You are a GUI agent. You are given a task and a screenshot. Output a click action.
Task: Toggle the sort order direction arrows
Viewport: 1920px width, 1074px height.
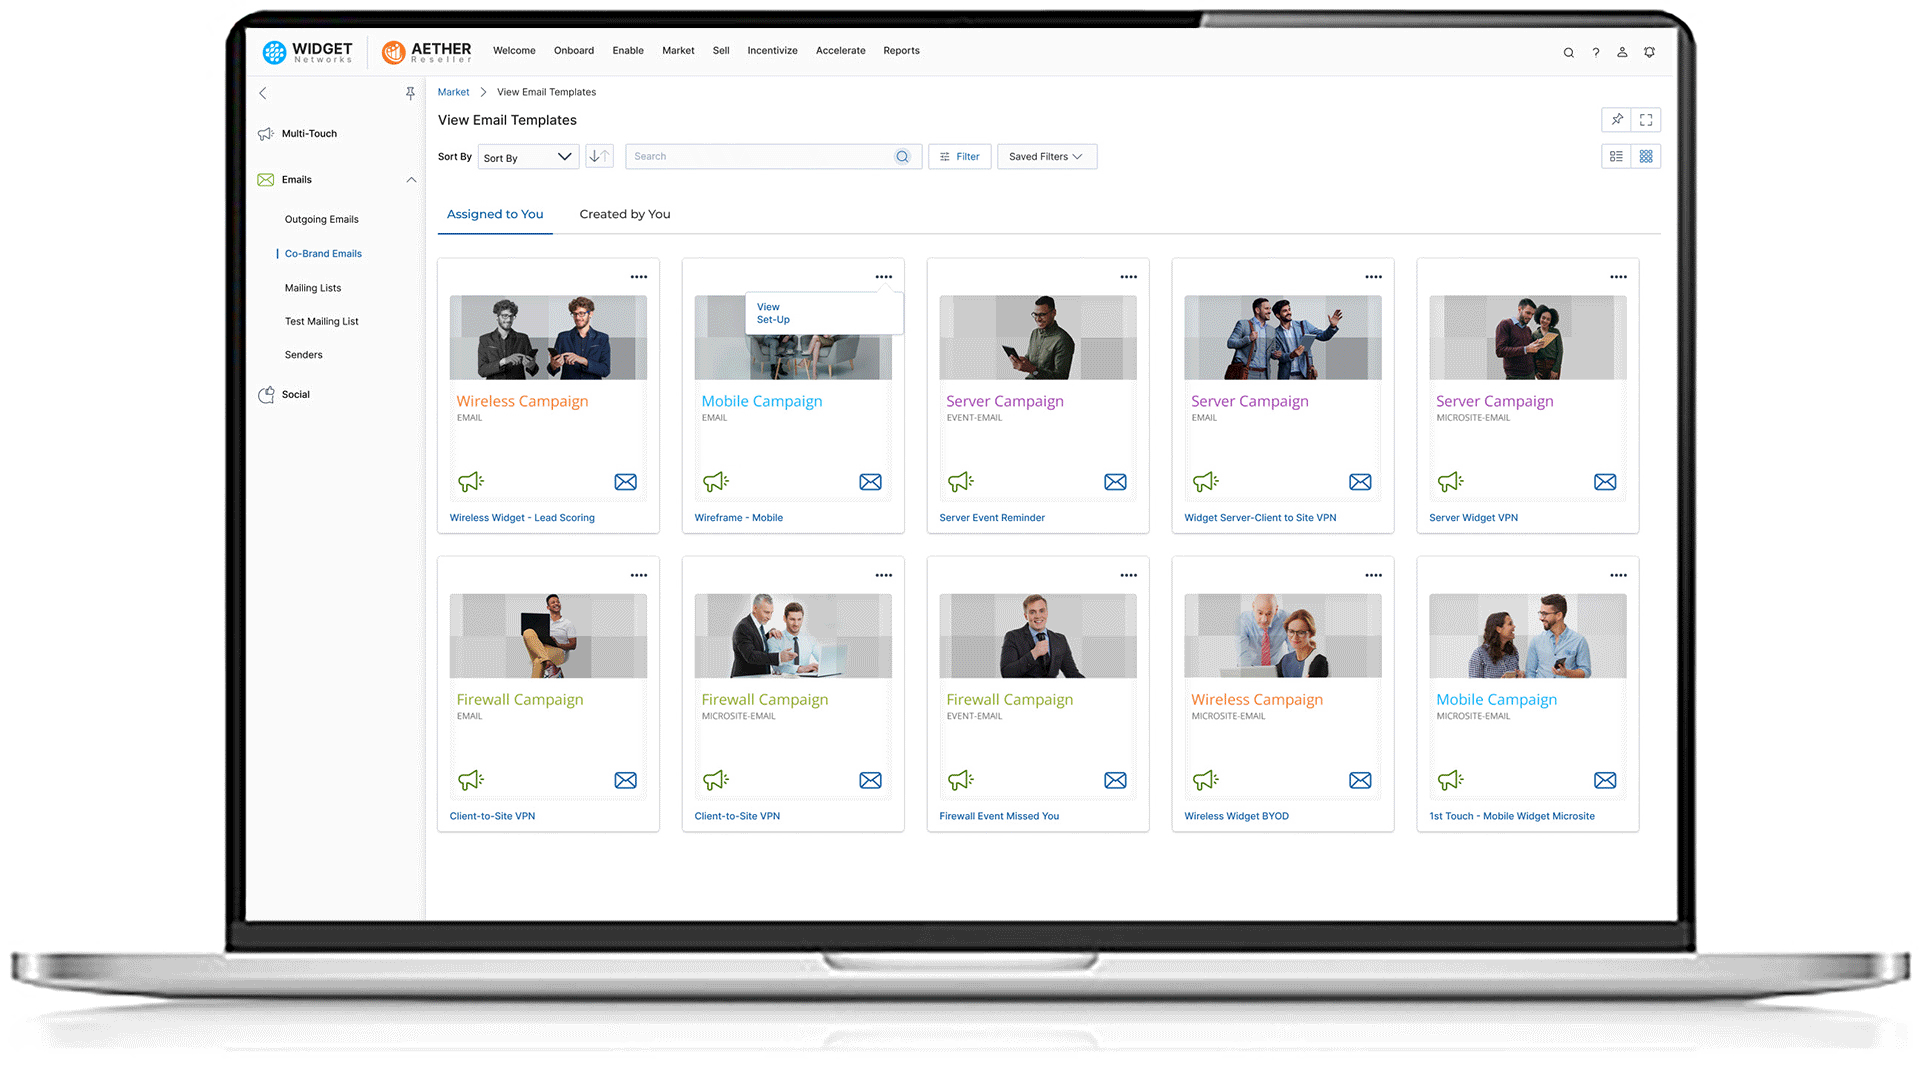(599, 157)
